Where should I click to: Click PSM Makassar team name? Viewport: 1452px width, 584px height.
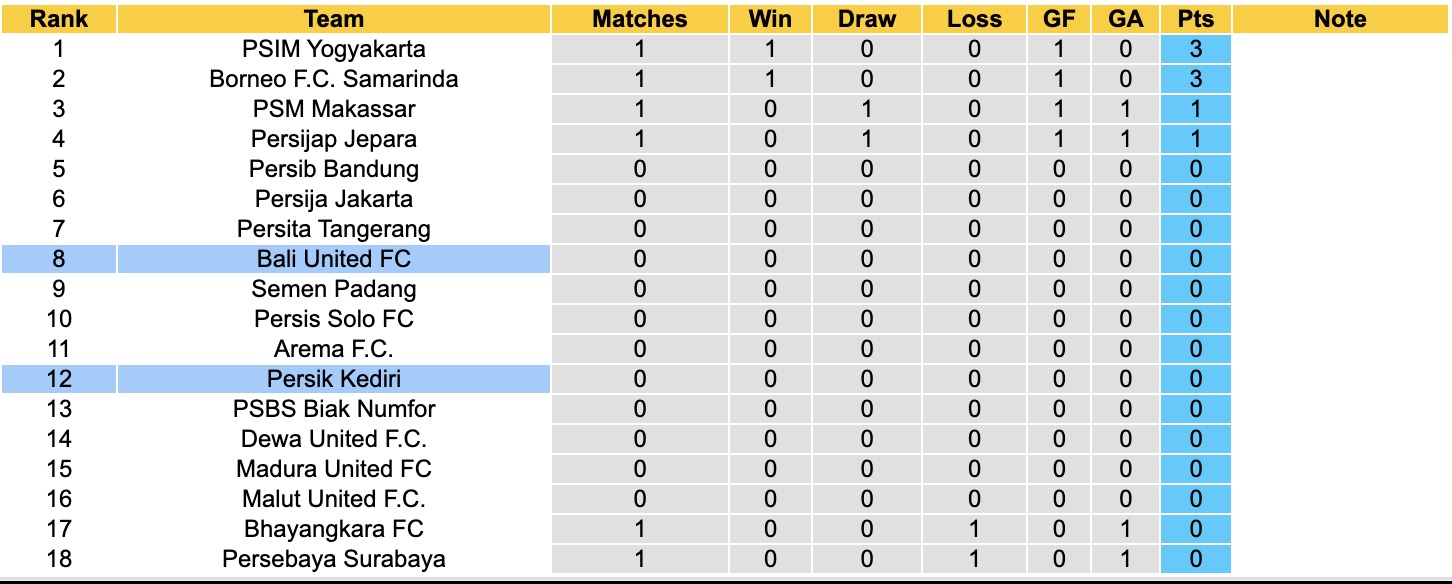334,109
